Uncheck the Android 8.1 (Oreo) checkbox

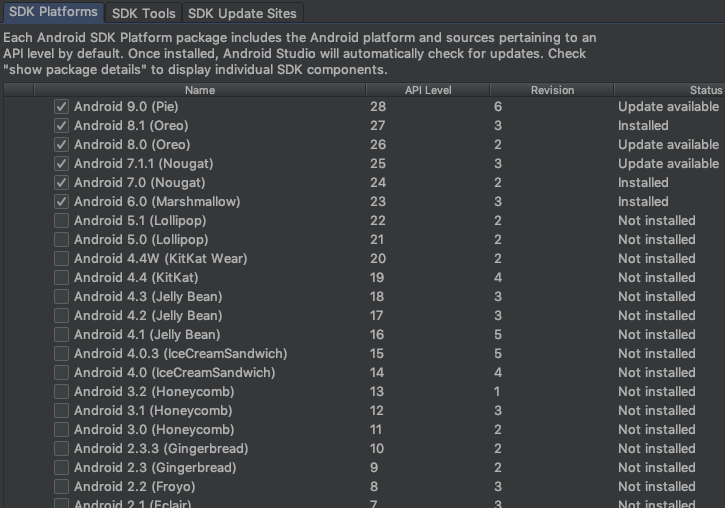(62, 126)
